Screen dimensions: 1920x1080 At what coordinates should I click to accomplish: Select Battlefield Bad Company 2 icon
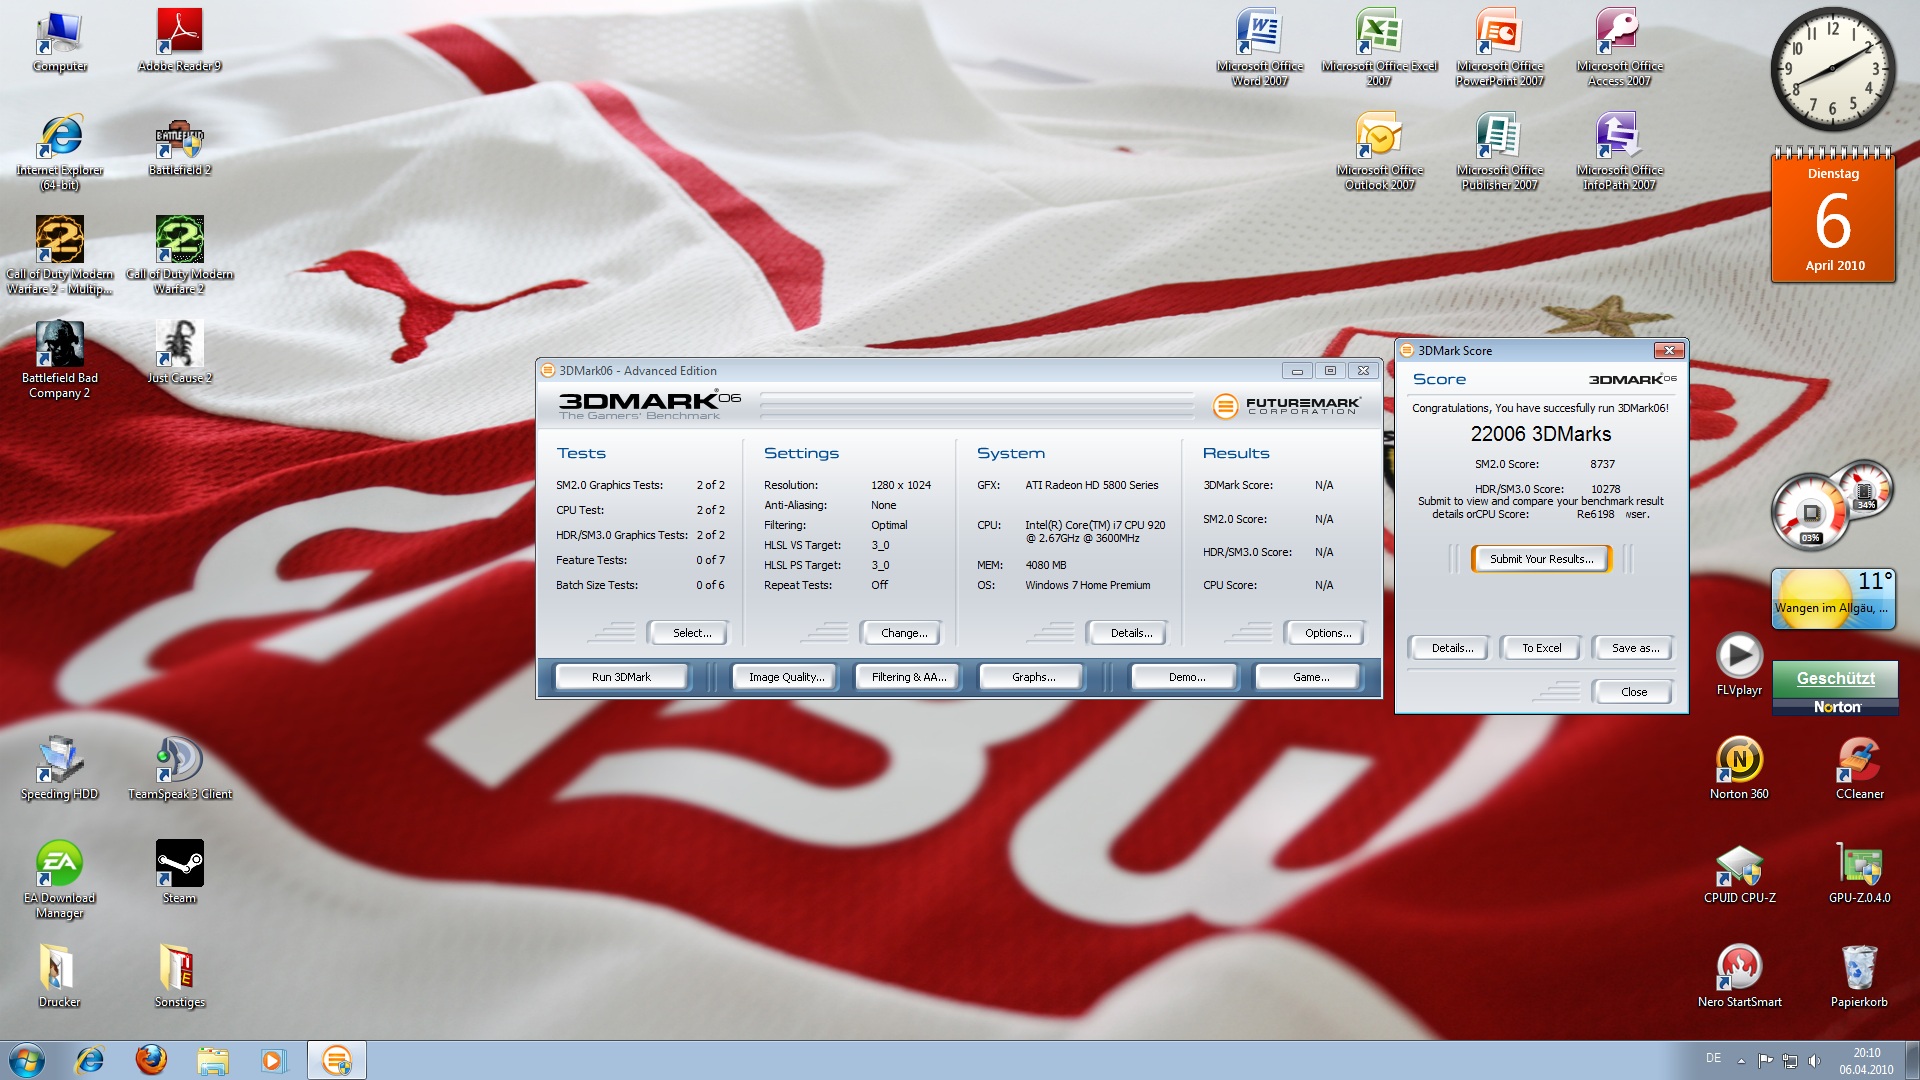click(x=60, y=360)
